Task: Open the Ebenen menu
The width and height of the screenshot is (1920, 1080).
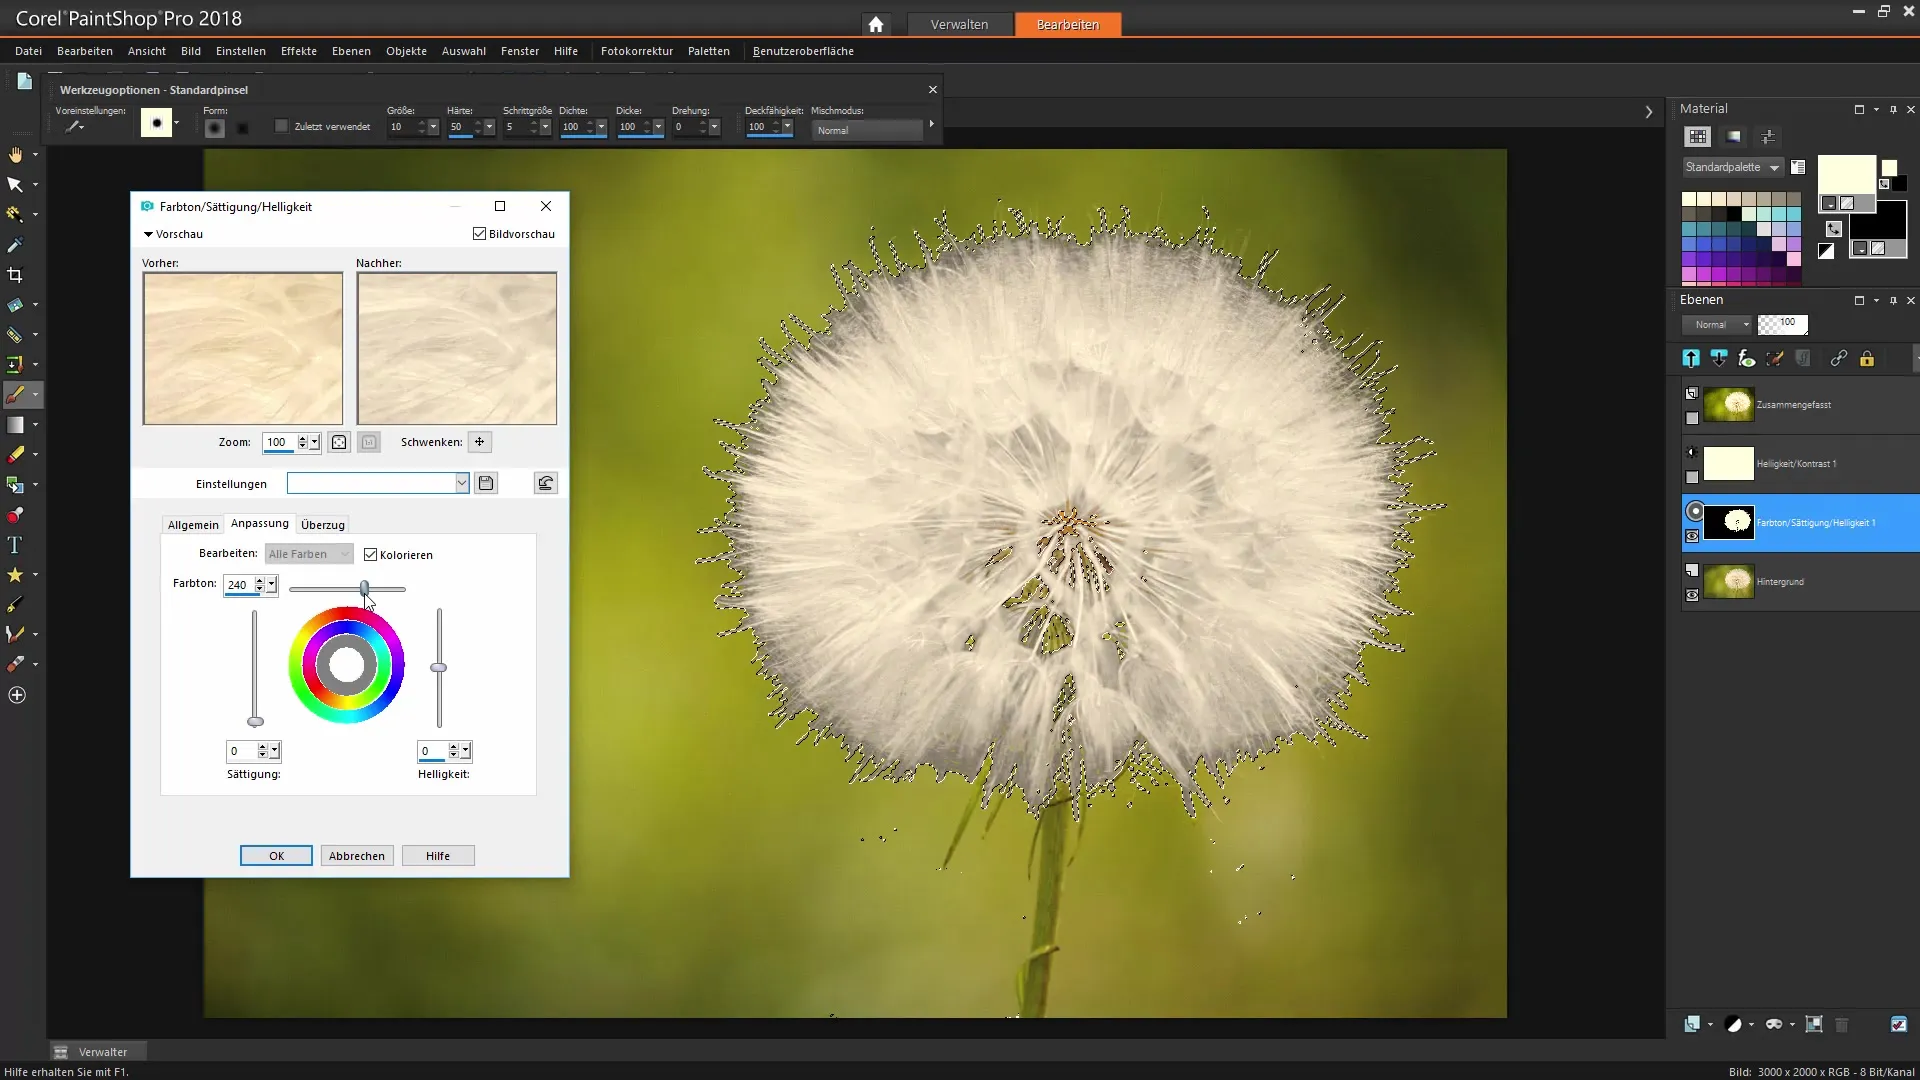Action: coord(351,51)
